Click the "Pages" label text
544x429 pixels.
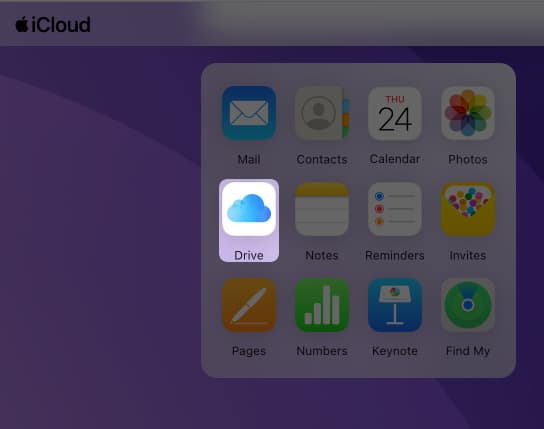[x=249, y=351]
